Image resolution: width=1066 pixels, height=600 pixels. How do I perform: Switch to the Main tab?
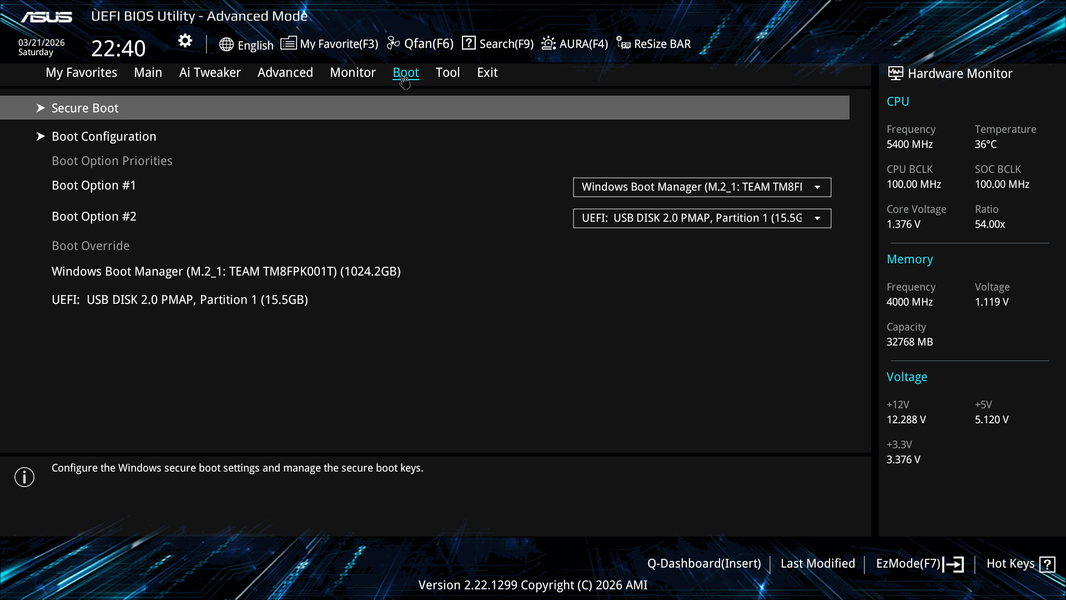(148, 73)
